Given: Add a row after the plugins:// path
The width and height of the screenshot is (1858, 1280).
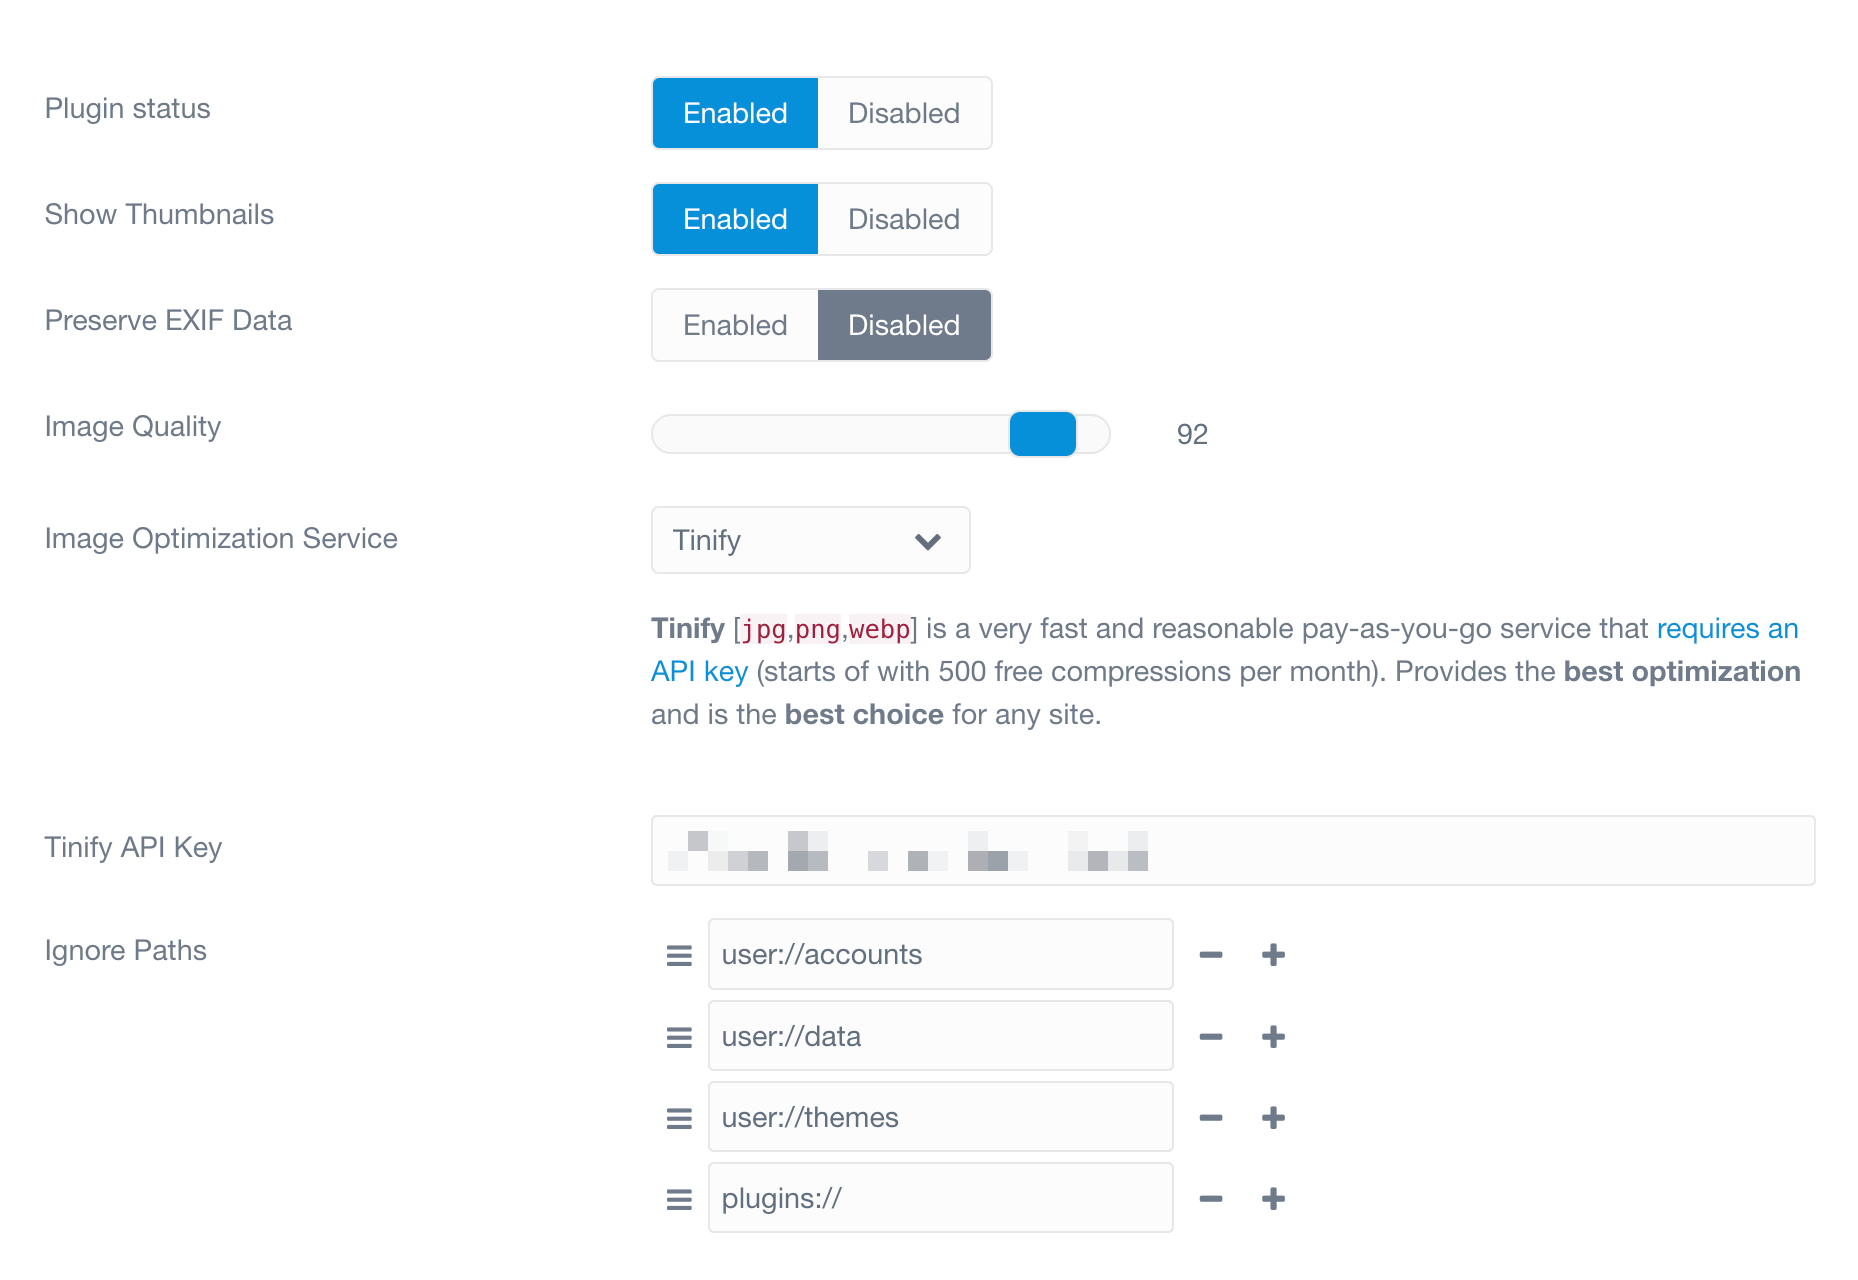Looking at the screenshot, I should click(x=1273, y=1199).
